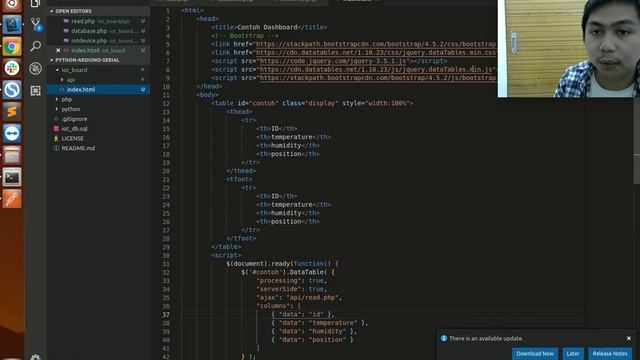Dismiss the available update notification
640x360 pixels.
coord(629,338)
